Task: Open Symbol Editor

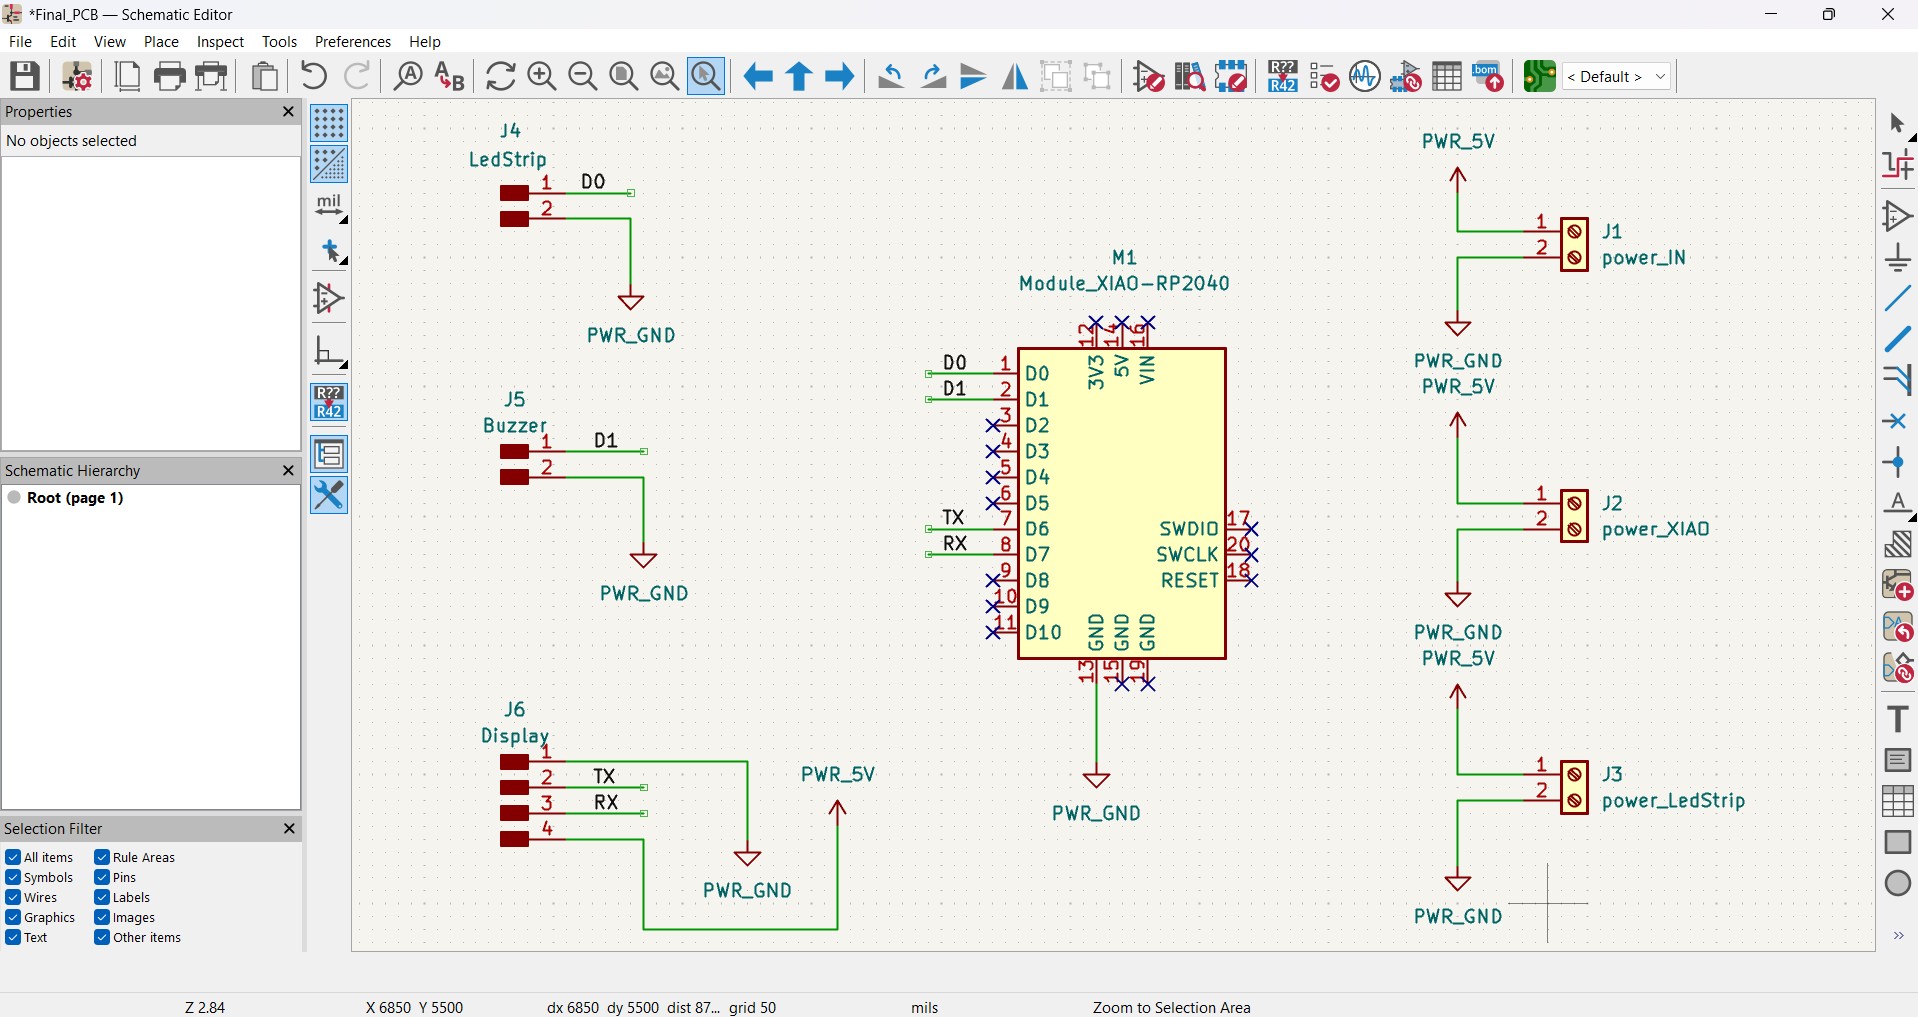Action: tap(1149, 76)
